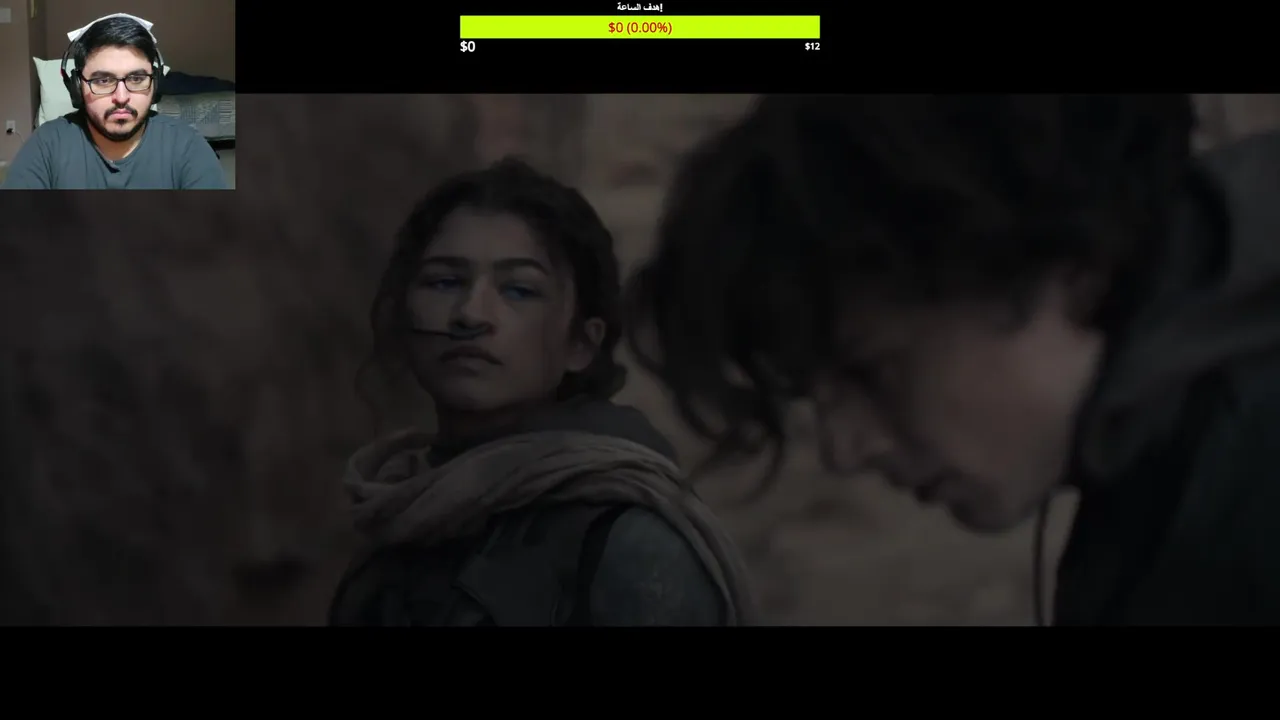Click the "$12" goal amount label
The height and width of the screenshot is (720, 1280).
[x=812, y=47]
